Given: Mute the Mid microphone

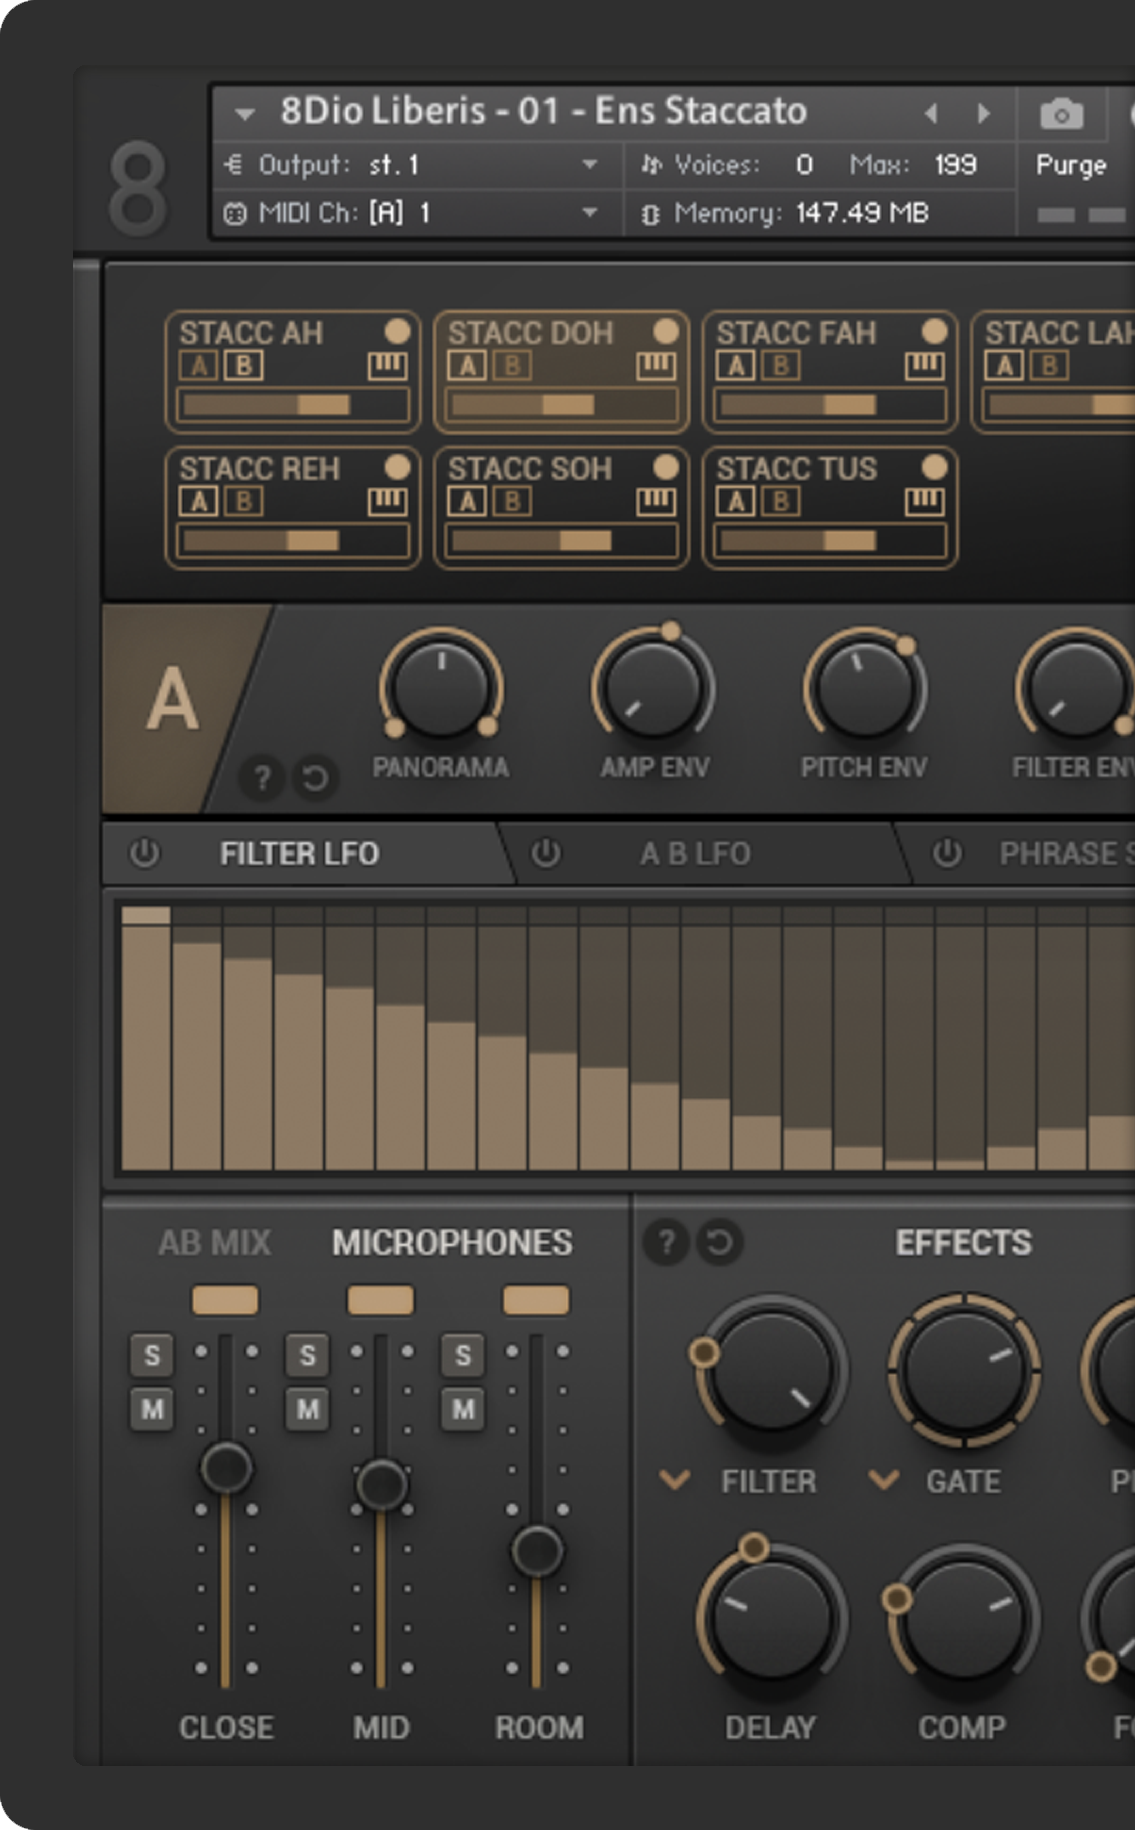Looking at the screenshot, I should [307, 1409].
